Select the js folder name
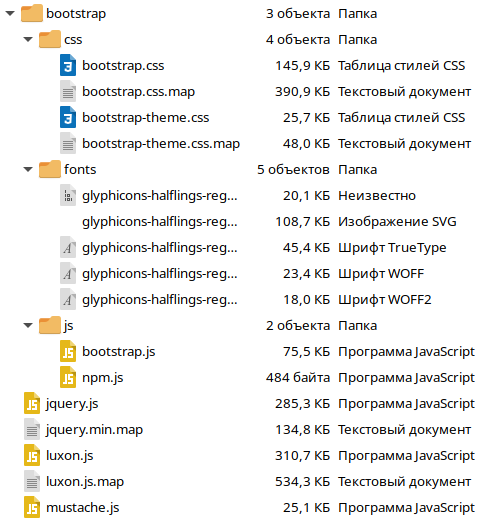 [x=68, y=326]
